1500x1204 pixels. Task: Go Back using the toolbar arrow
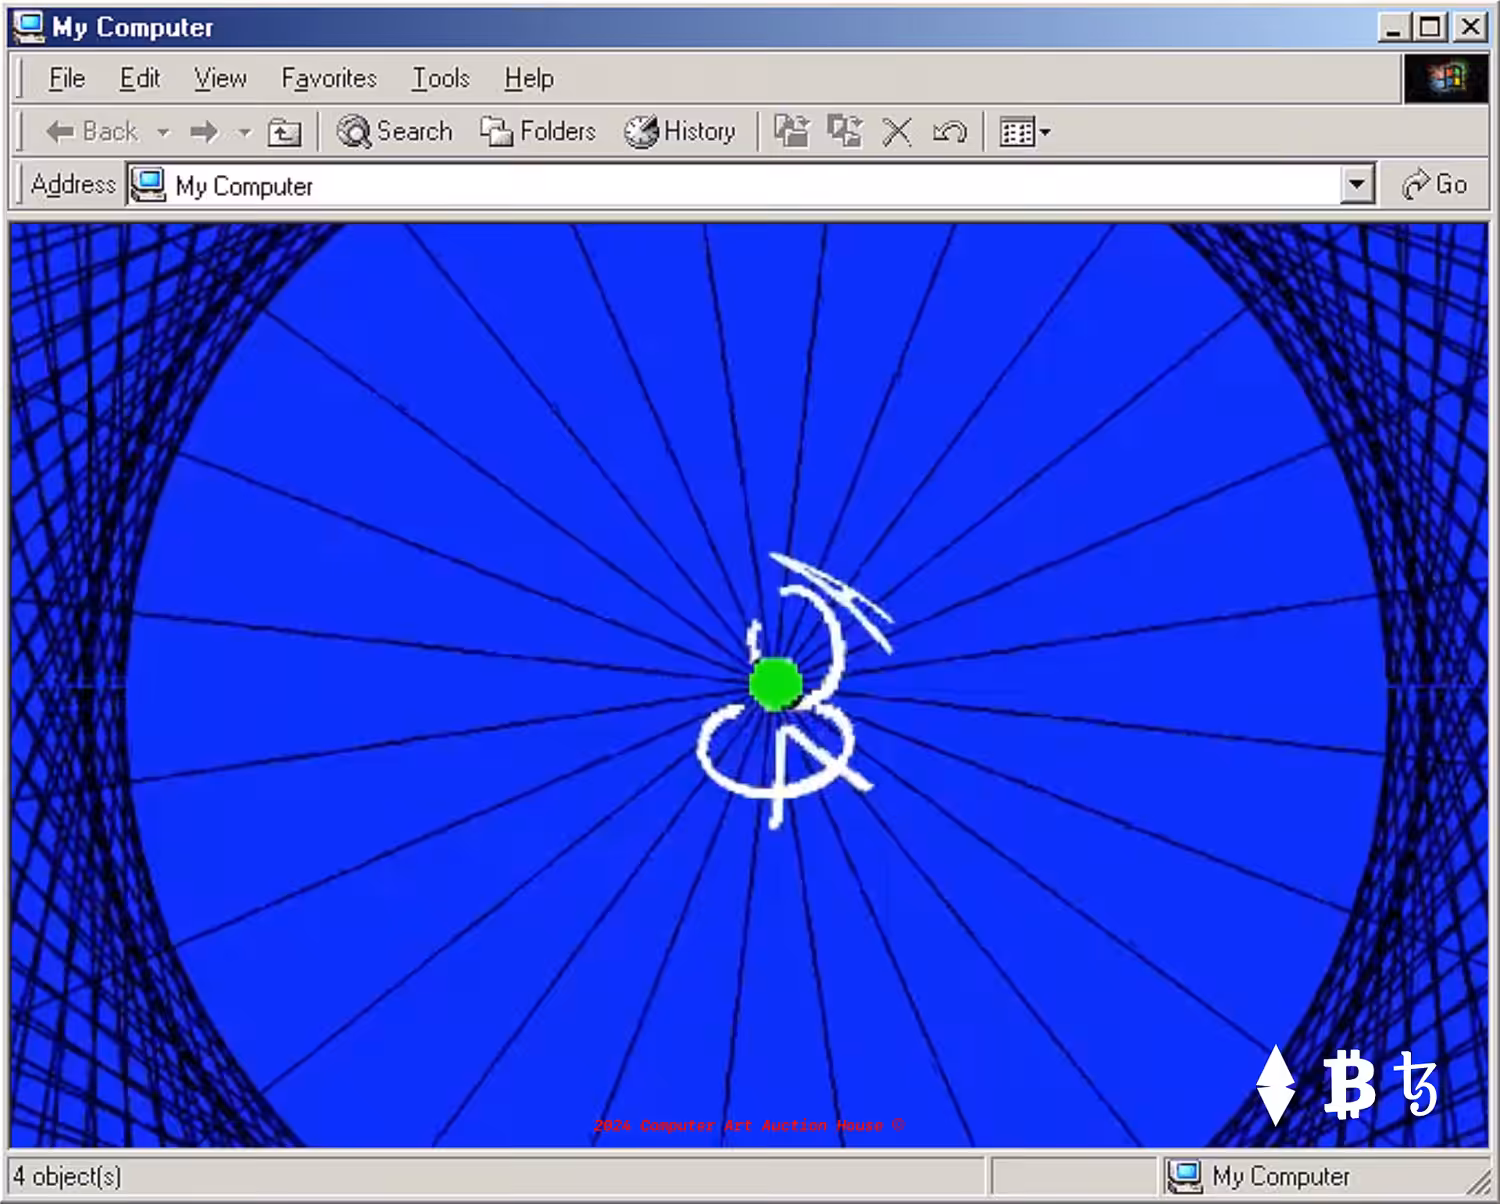[91, 131]
